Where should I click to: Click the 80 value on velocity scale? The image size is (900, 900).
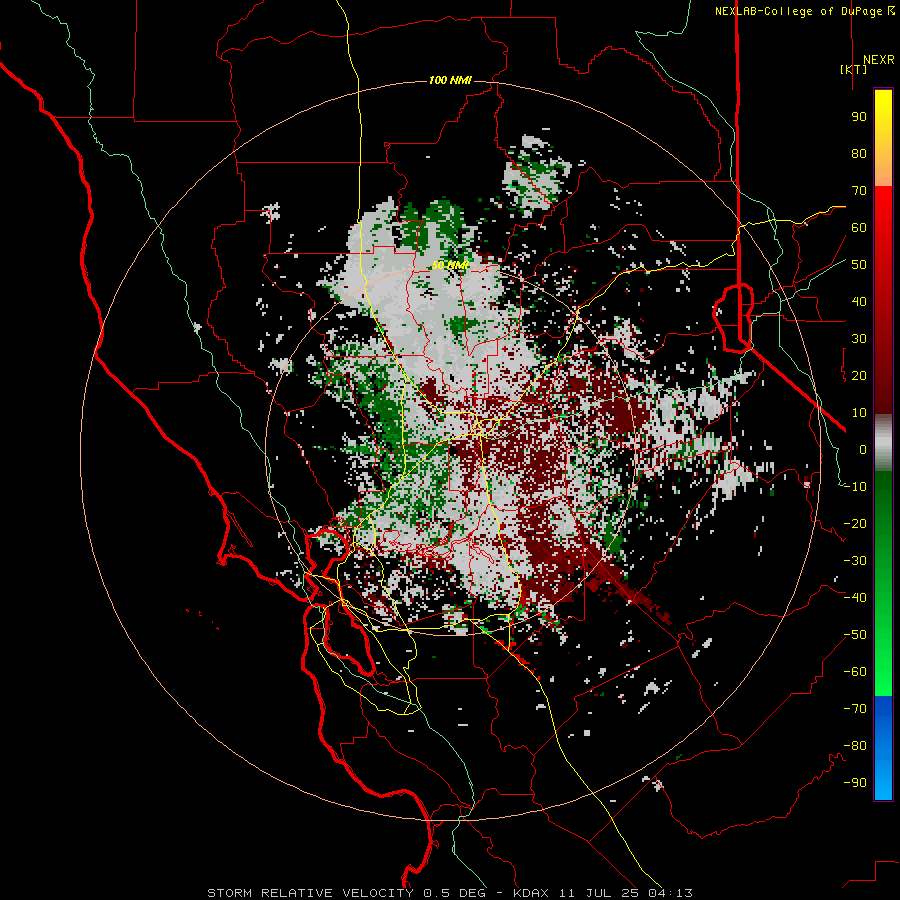(859, 154)
